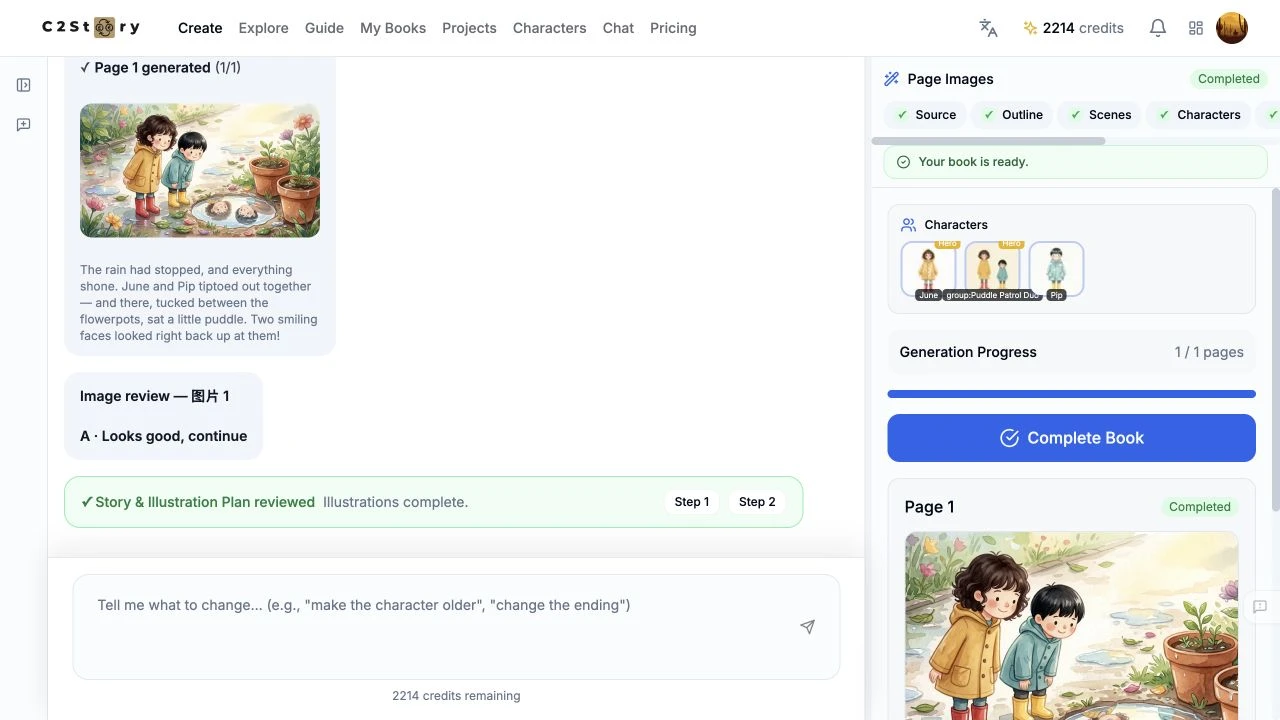The image size is (1280, 720).
Task: Go to Characters in top navigation
Action: coord(550,28)
